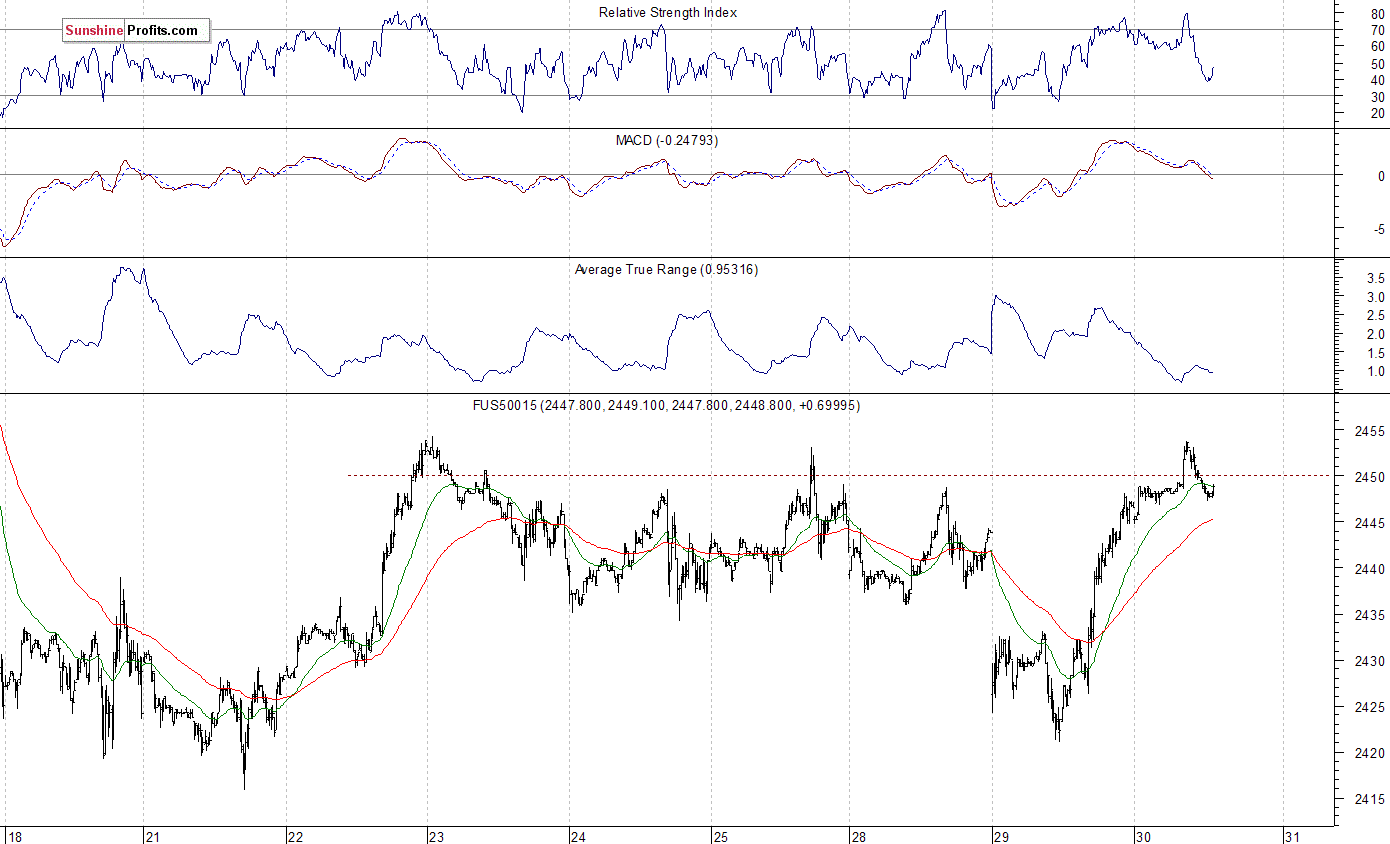Click the 2430 price axis label
1390x844 pixels.
(1370, 662)
